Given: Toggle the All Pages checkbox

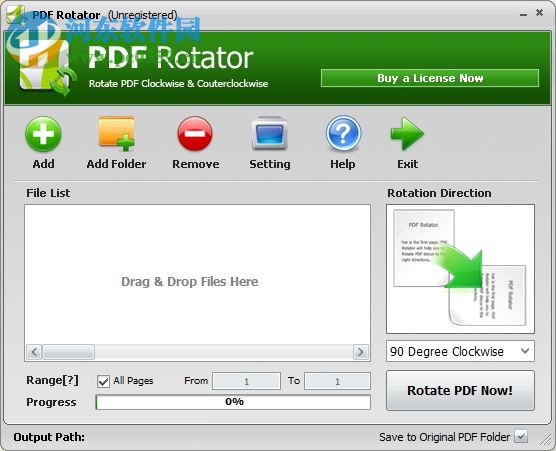Looking at the screenshot, I should click(x=104, y=382).
